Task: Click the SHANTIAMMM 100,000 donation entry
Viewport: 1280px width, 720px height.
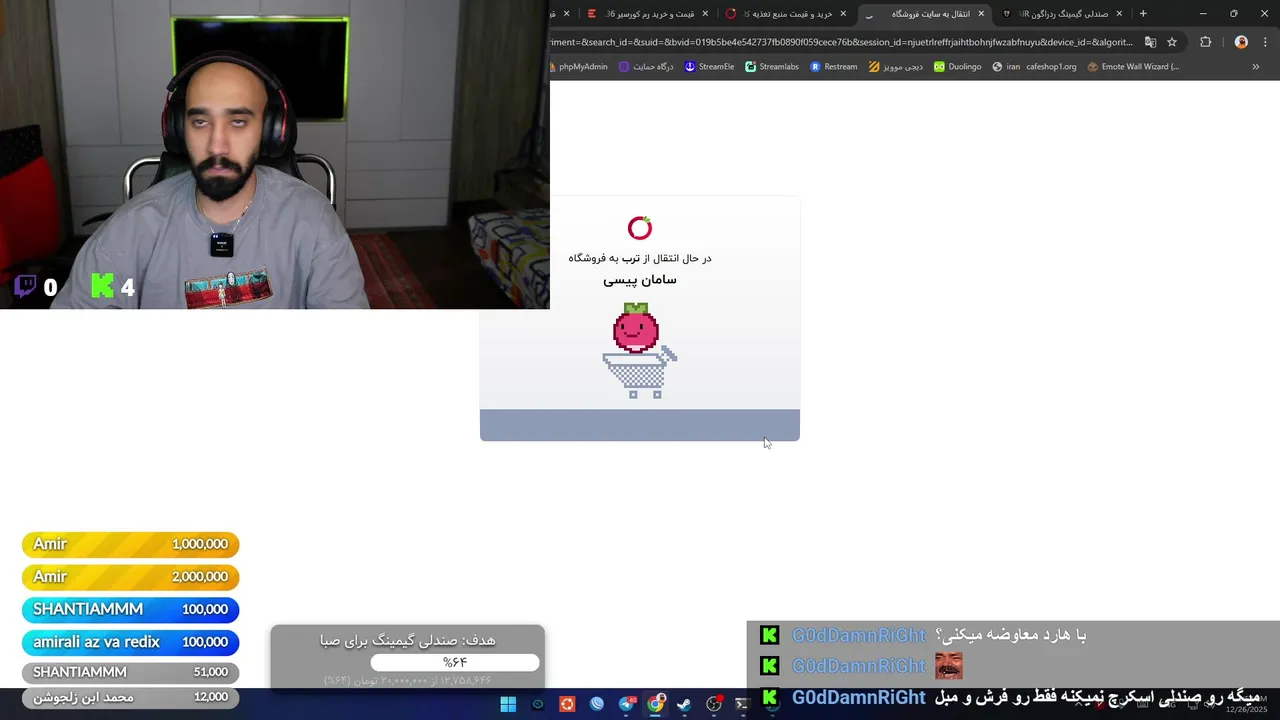Action: point(131,609)
